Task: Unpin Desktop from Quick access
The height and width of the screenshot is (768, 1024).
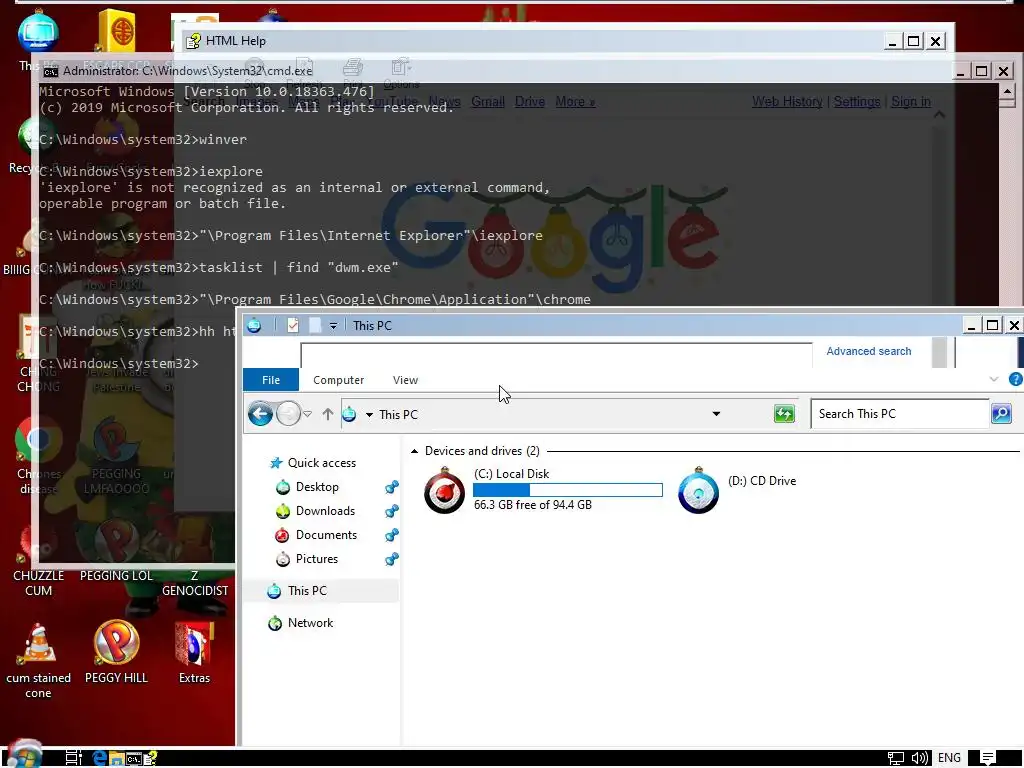Action: pyautogui.click(x=392, y=487)
